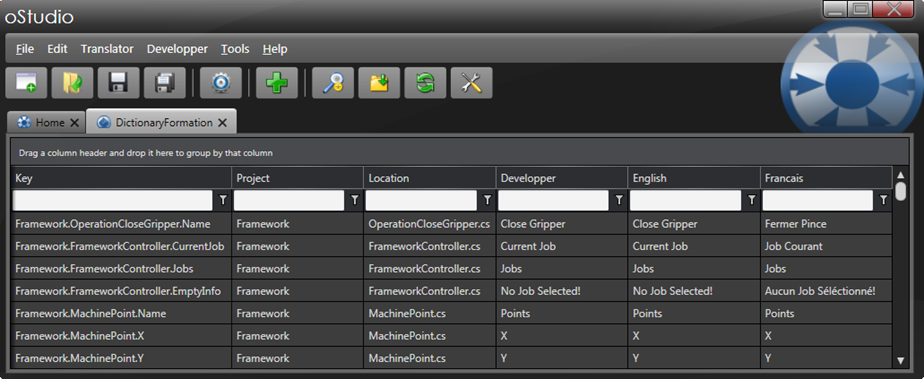This screenshot has width=924, height=379.
Task: Select Framework.MachinePoint.X key cell
Action: (x=121, y=336)
